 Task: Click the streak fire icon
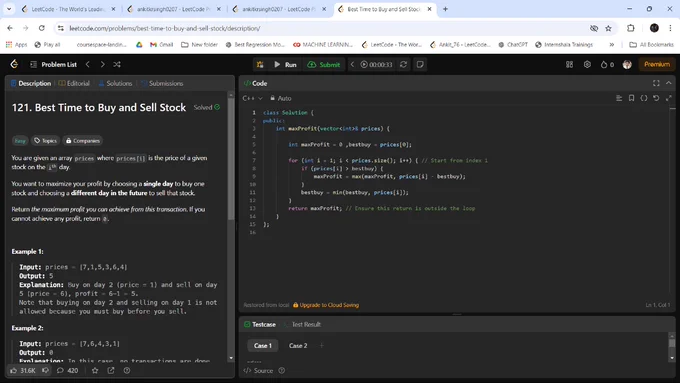(607, 65)
